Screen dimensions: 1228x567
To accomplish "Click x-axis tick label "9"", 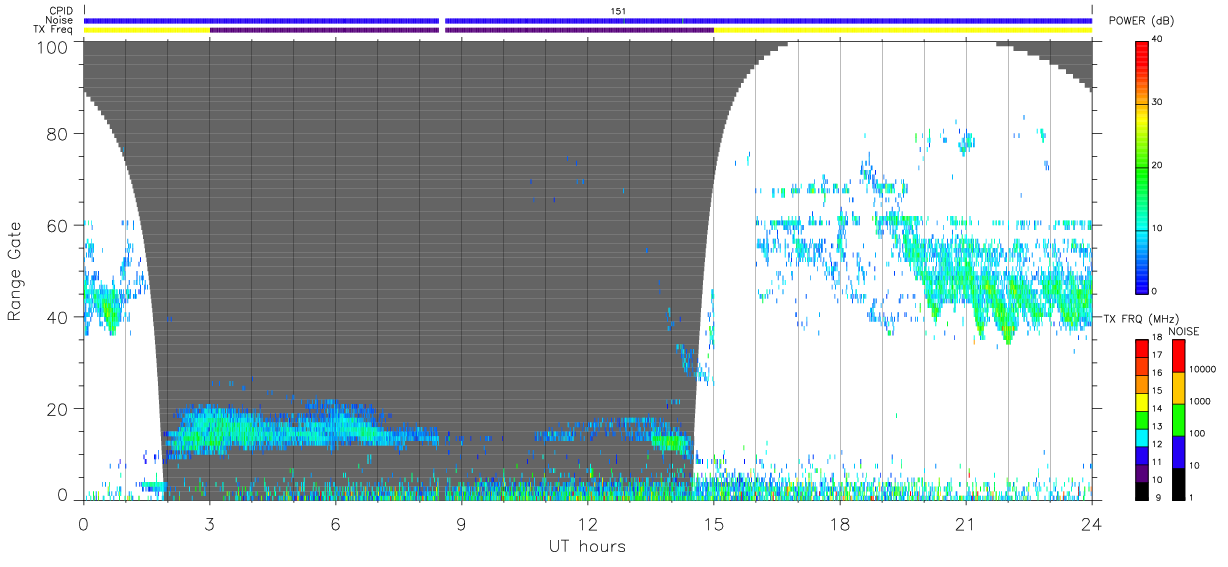I will click(461, 523).
